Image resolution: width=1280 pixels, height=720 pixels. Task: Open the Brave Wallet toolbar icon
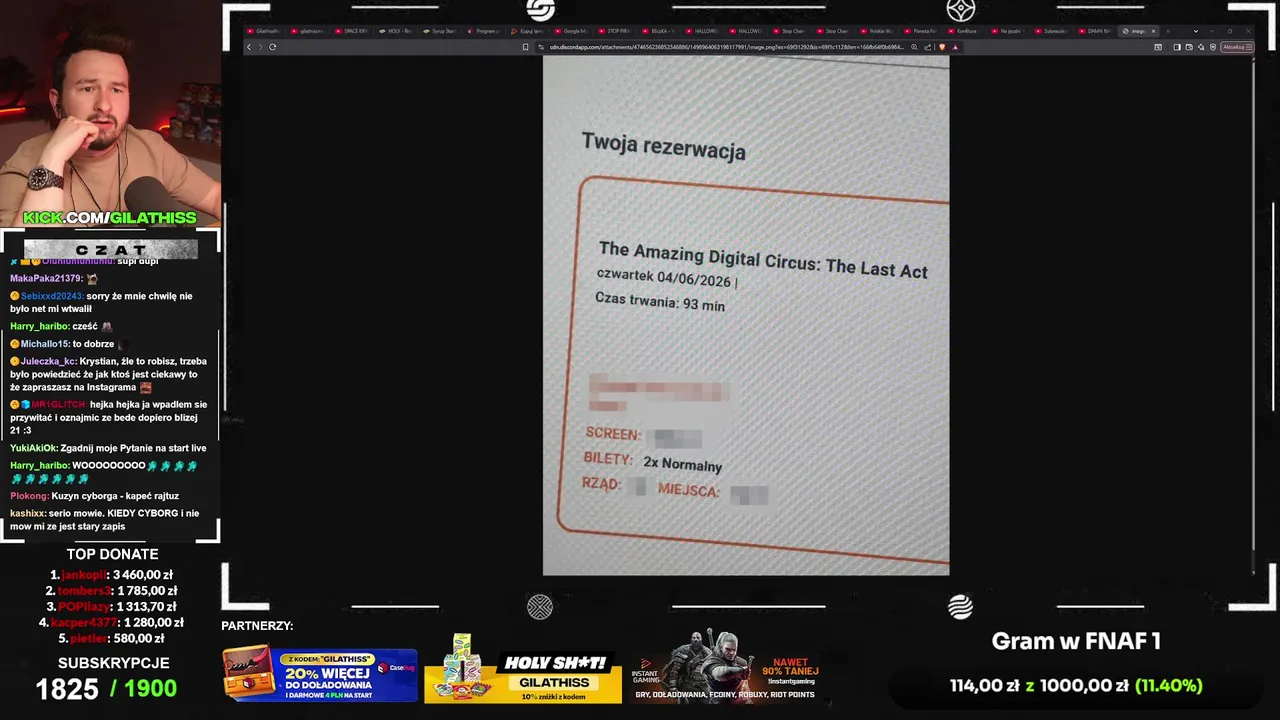coord(1189,47)
